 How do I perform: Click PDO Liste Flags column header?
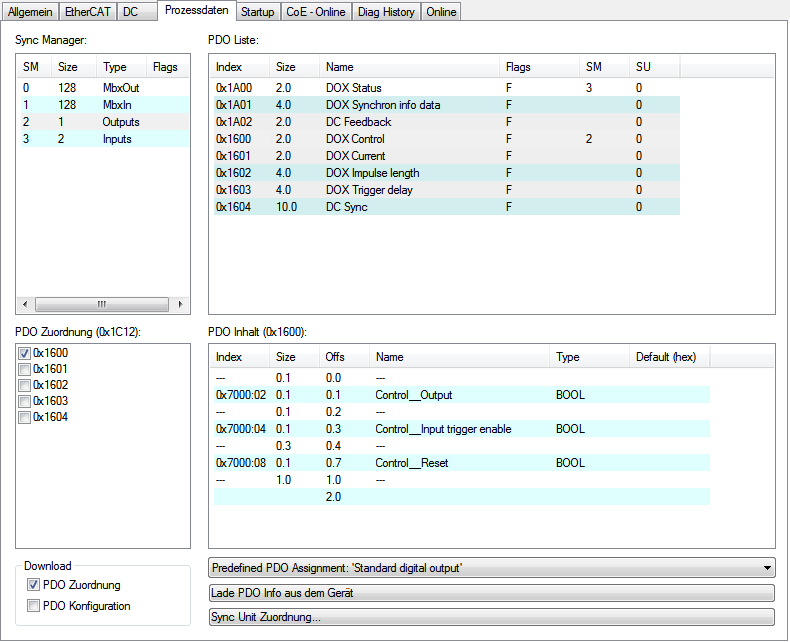[x=539, y=67]
